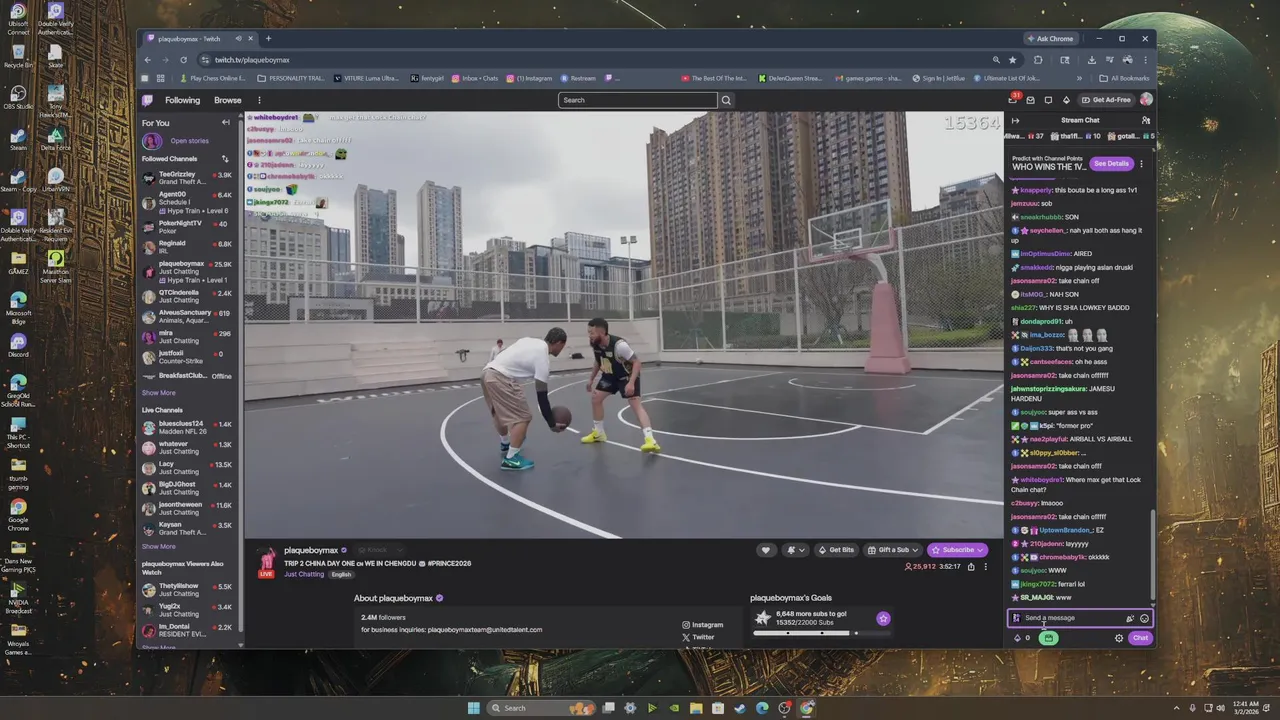This screenshot has height=720, width=1280.
Task: Click the Get Bits diamond icon in the Twitch header
Action: click(1066, 100)
